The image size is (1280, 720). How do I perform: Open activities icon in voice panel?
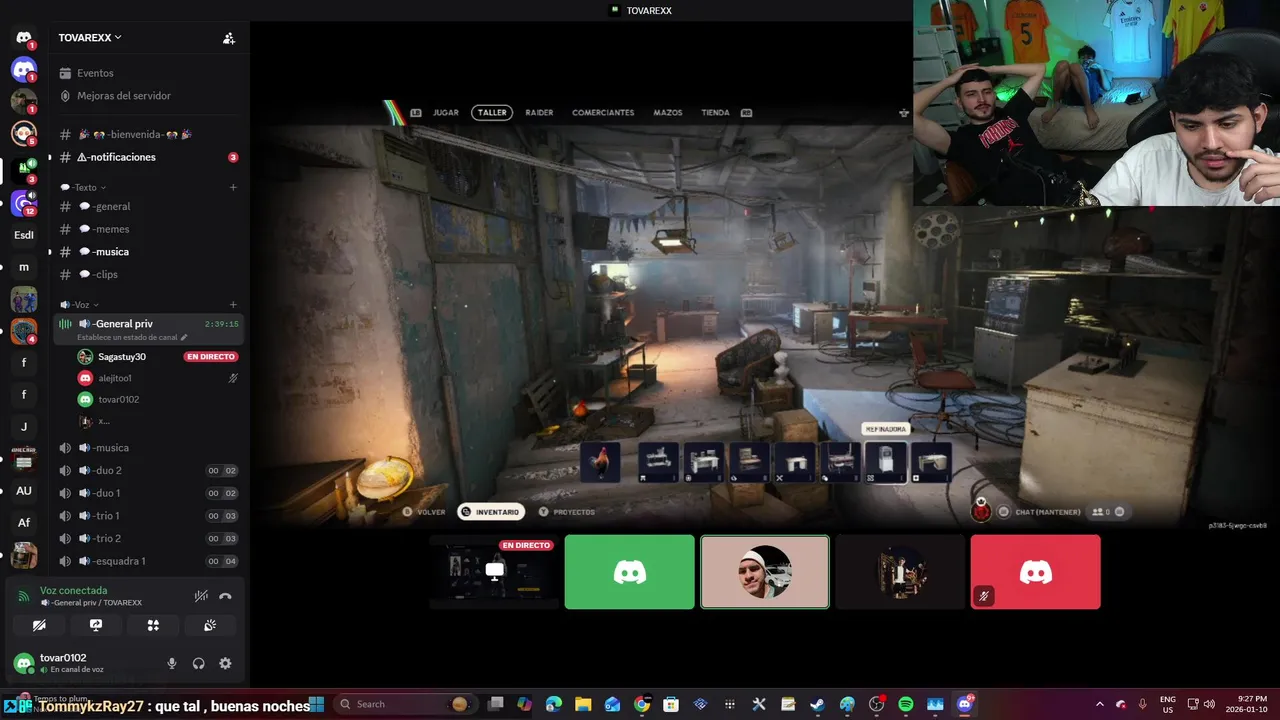coord(153,625)
